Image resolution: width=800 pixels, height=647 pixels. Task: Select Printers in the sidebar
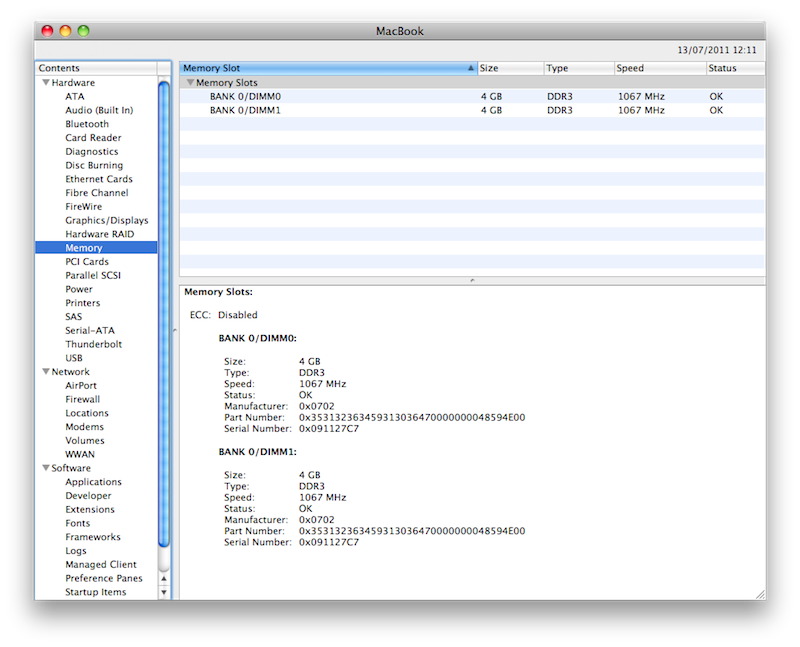pyautogui.click(x=83, y=303)
